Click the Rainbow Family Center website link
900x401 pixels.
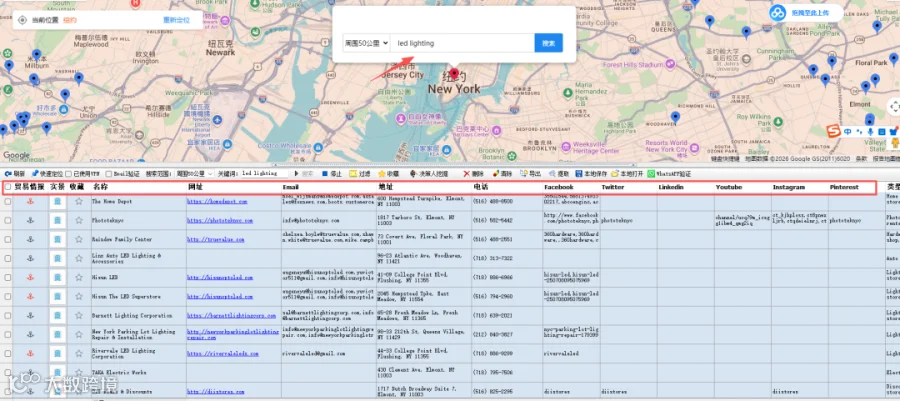coord(217,240)
